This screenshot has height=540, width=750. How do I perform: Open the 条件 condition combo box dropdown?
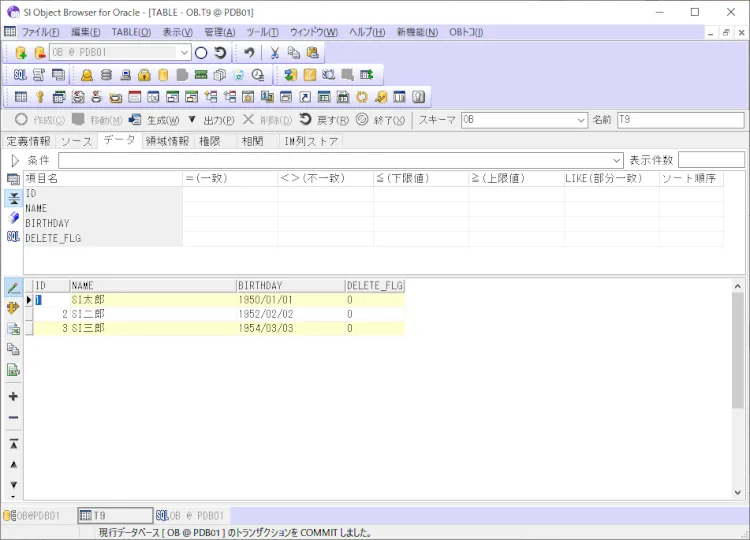click(x=616, y=161)
